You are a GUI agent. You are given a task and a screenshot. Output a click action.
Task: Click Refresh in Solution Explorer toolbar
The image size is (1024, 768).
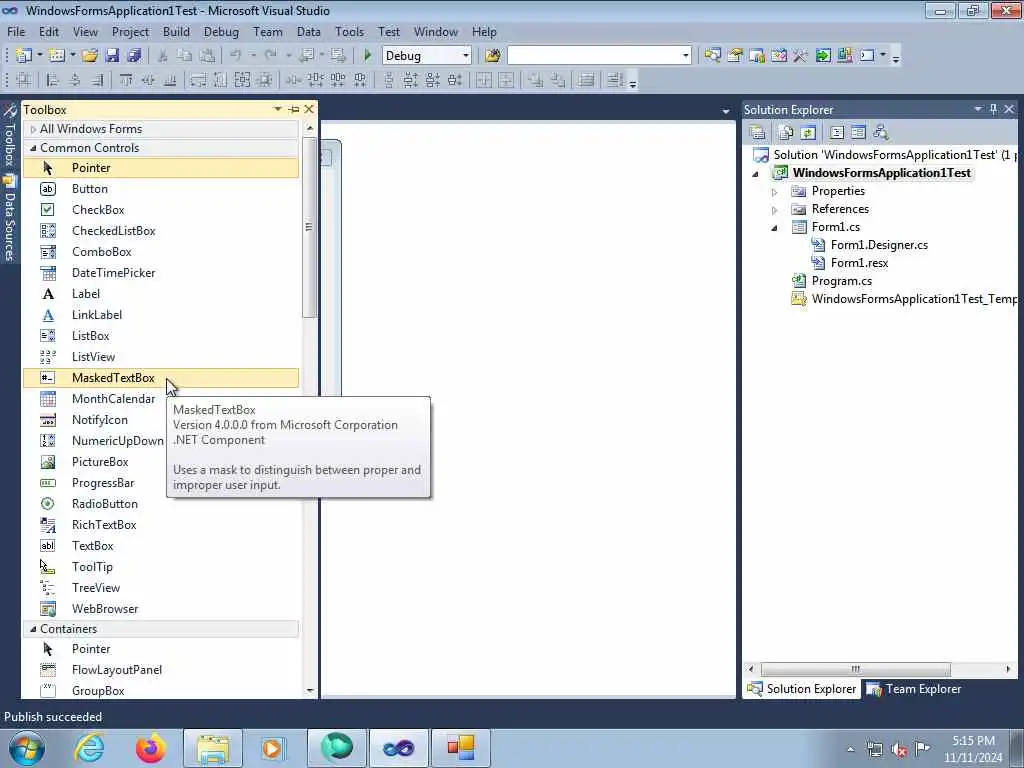(808, 133)
